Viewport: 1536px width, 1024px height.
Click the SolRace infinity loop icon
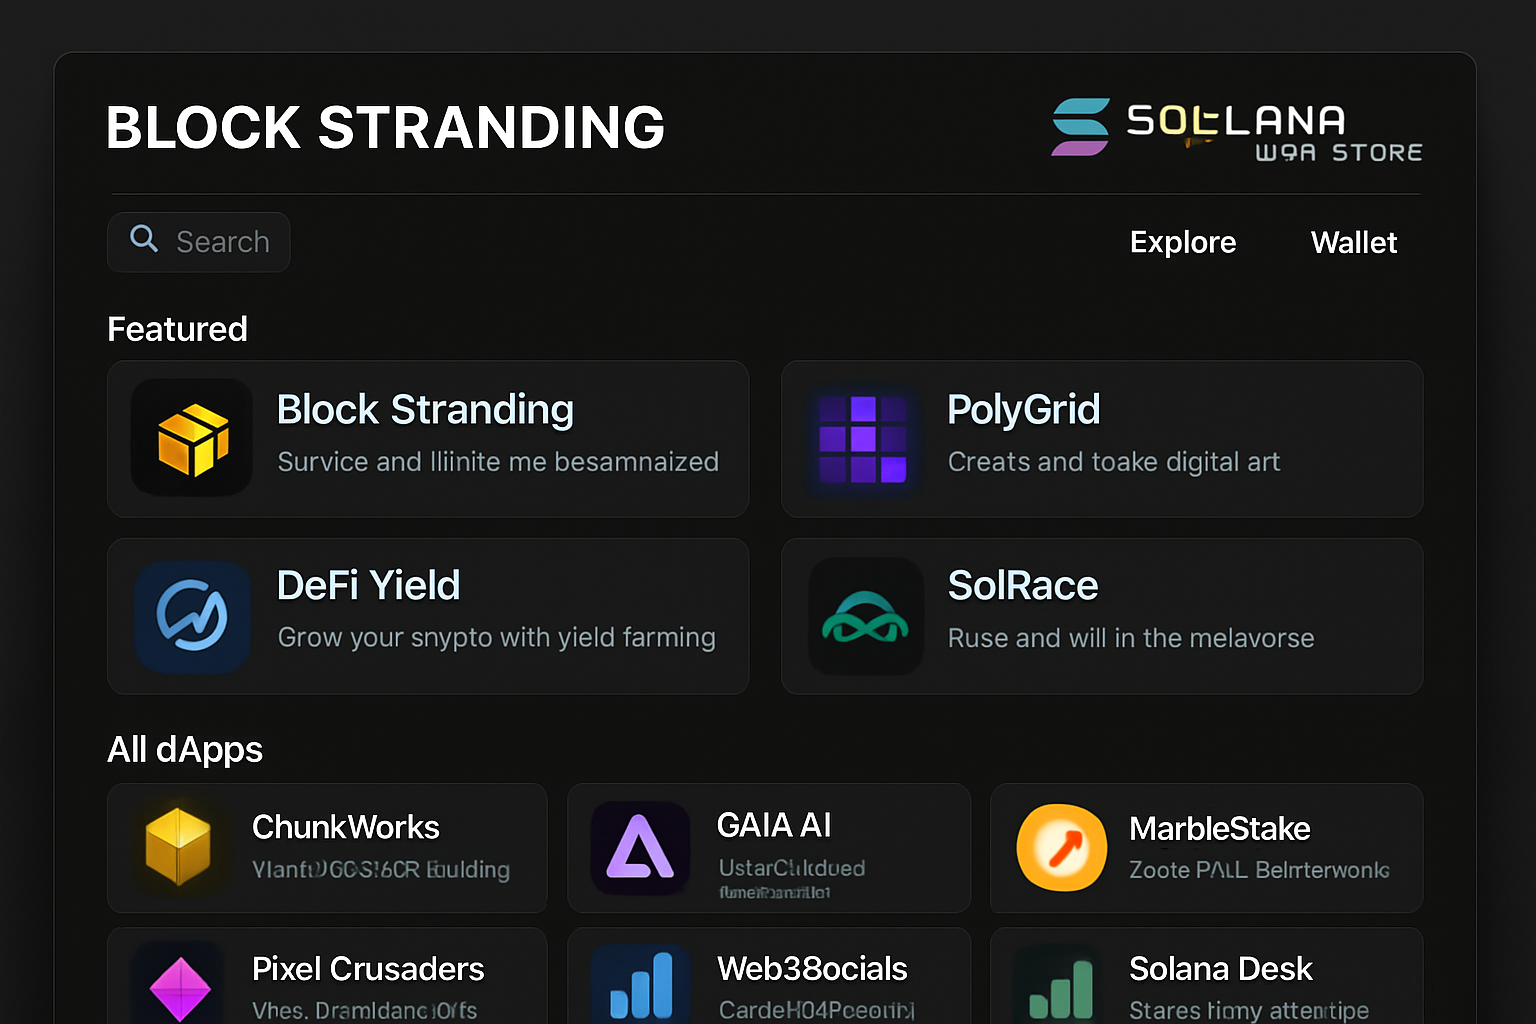pyautogui.click(x=866, y=616)
